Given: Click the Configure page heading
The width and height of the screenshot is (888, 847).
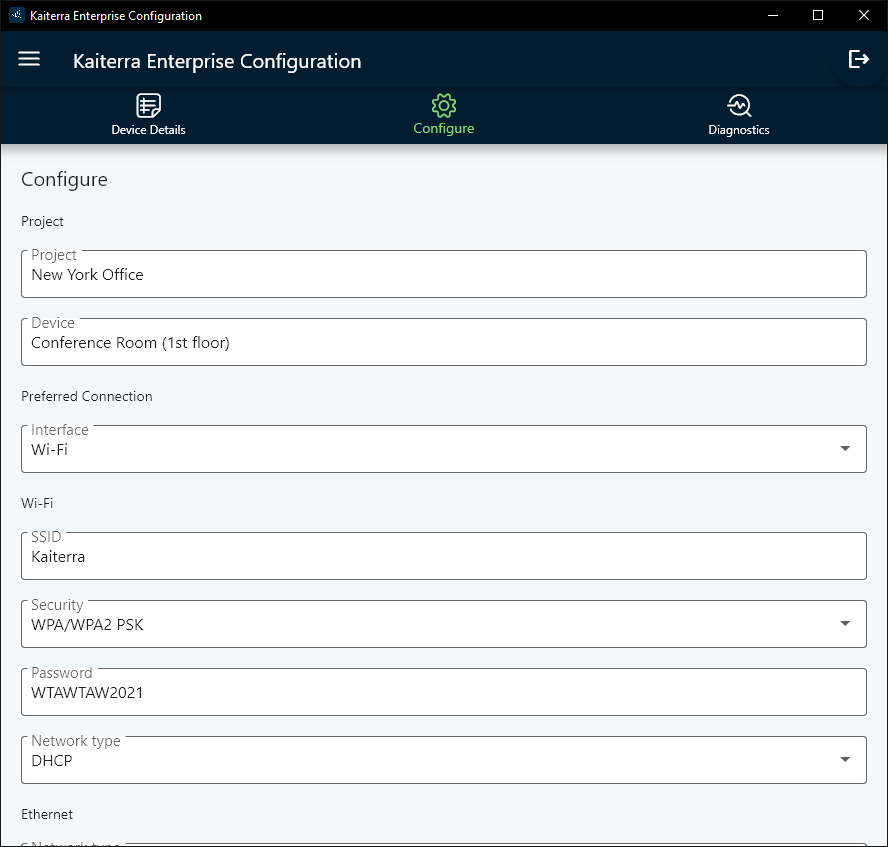Looking at the screenshot, I should 64,179.
